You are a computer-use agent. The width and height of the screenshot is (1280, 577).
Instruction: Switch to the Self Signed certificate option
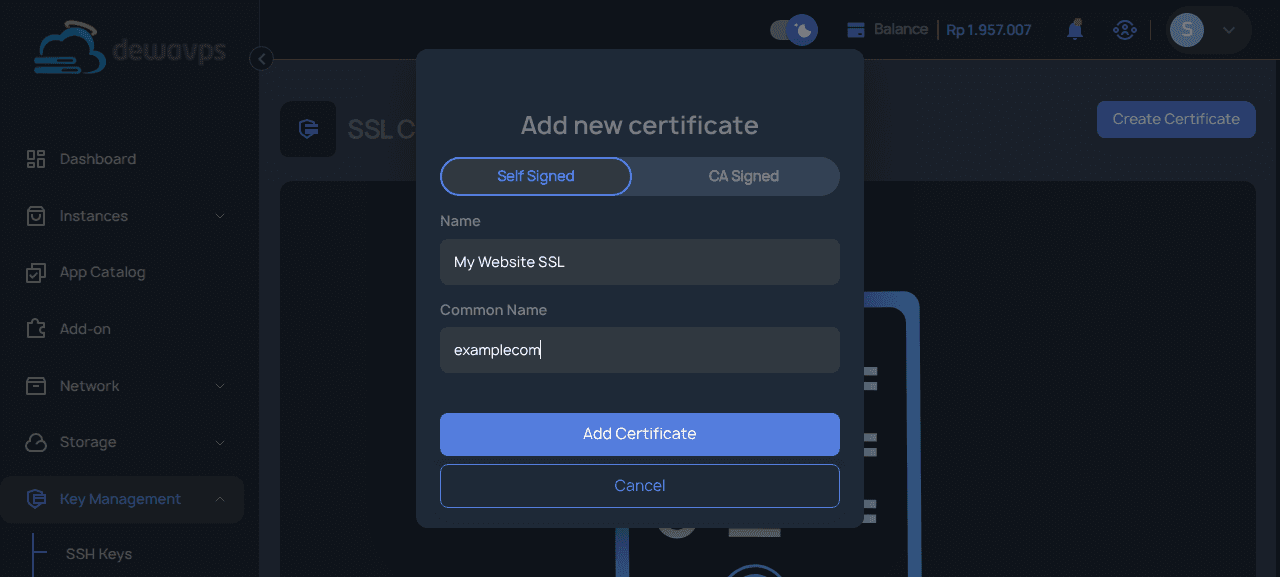tap(535, 176)
